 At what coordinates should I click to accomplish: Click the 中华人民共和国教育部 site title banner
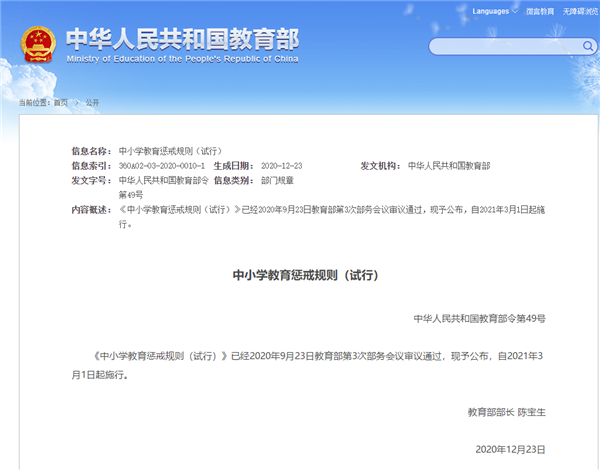181,38
